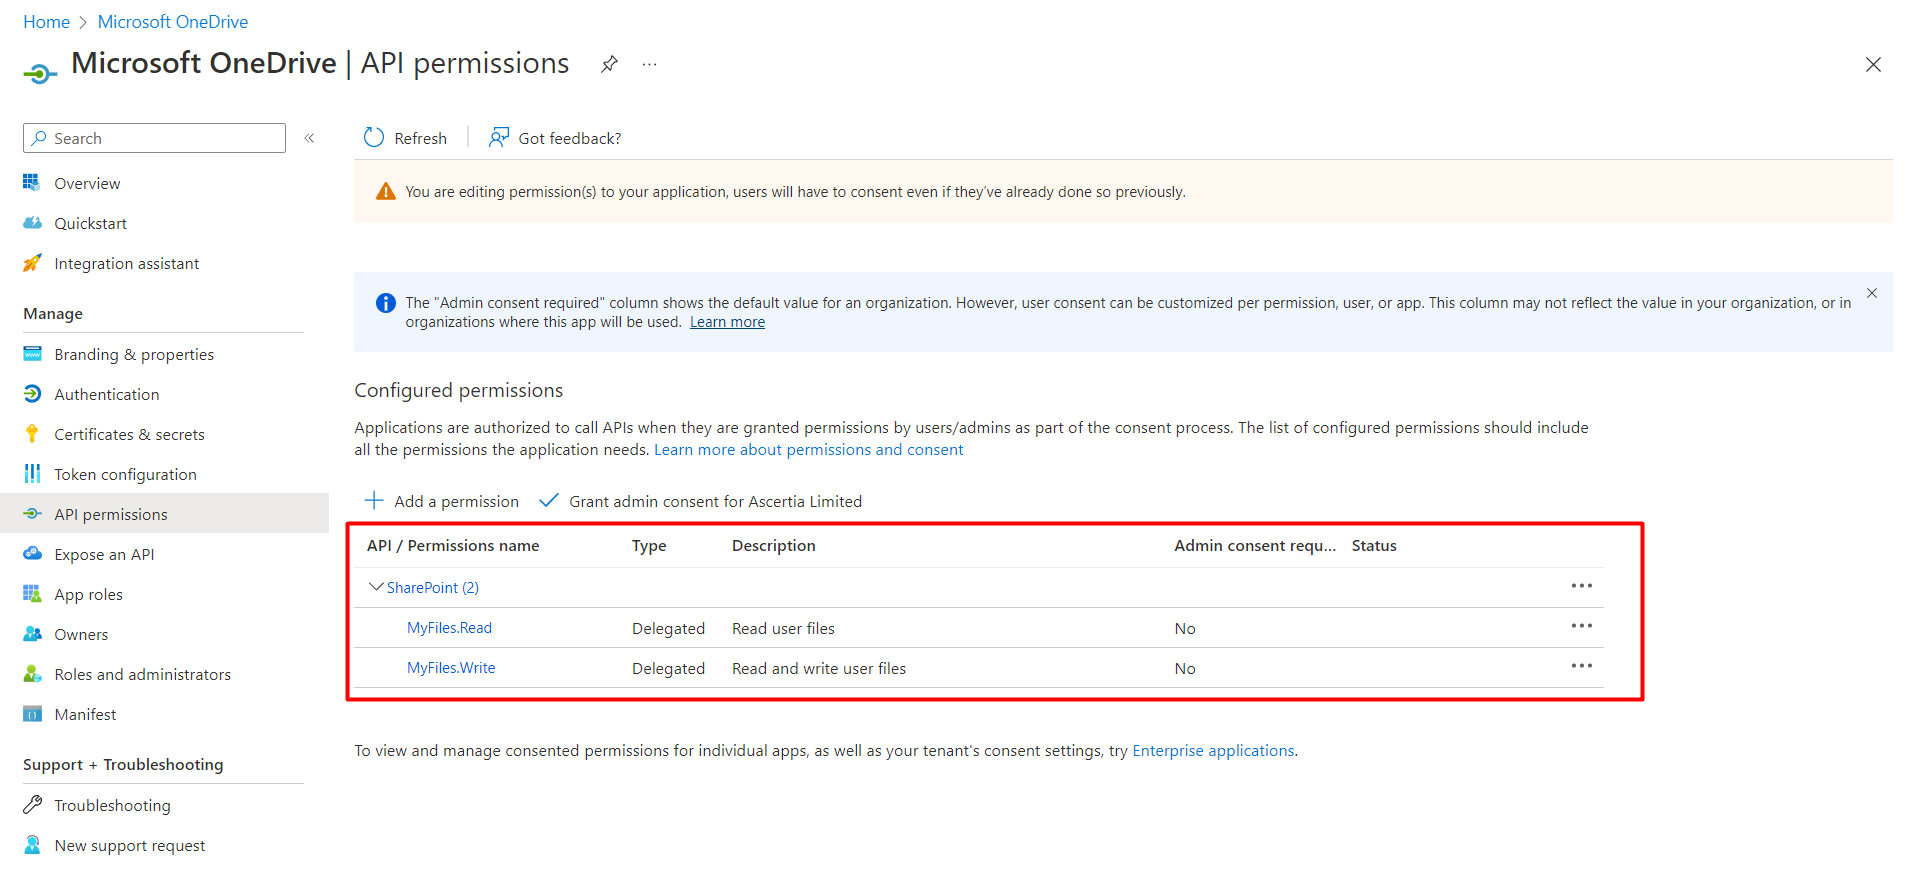
Task: Click the Quickstart cloud icon
Action: 32,223
